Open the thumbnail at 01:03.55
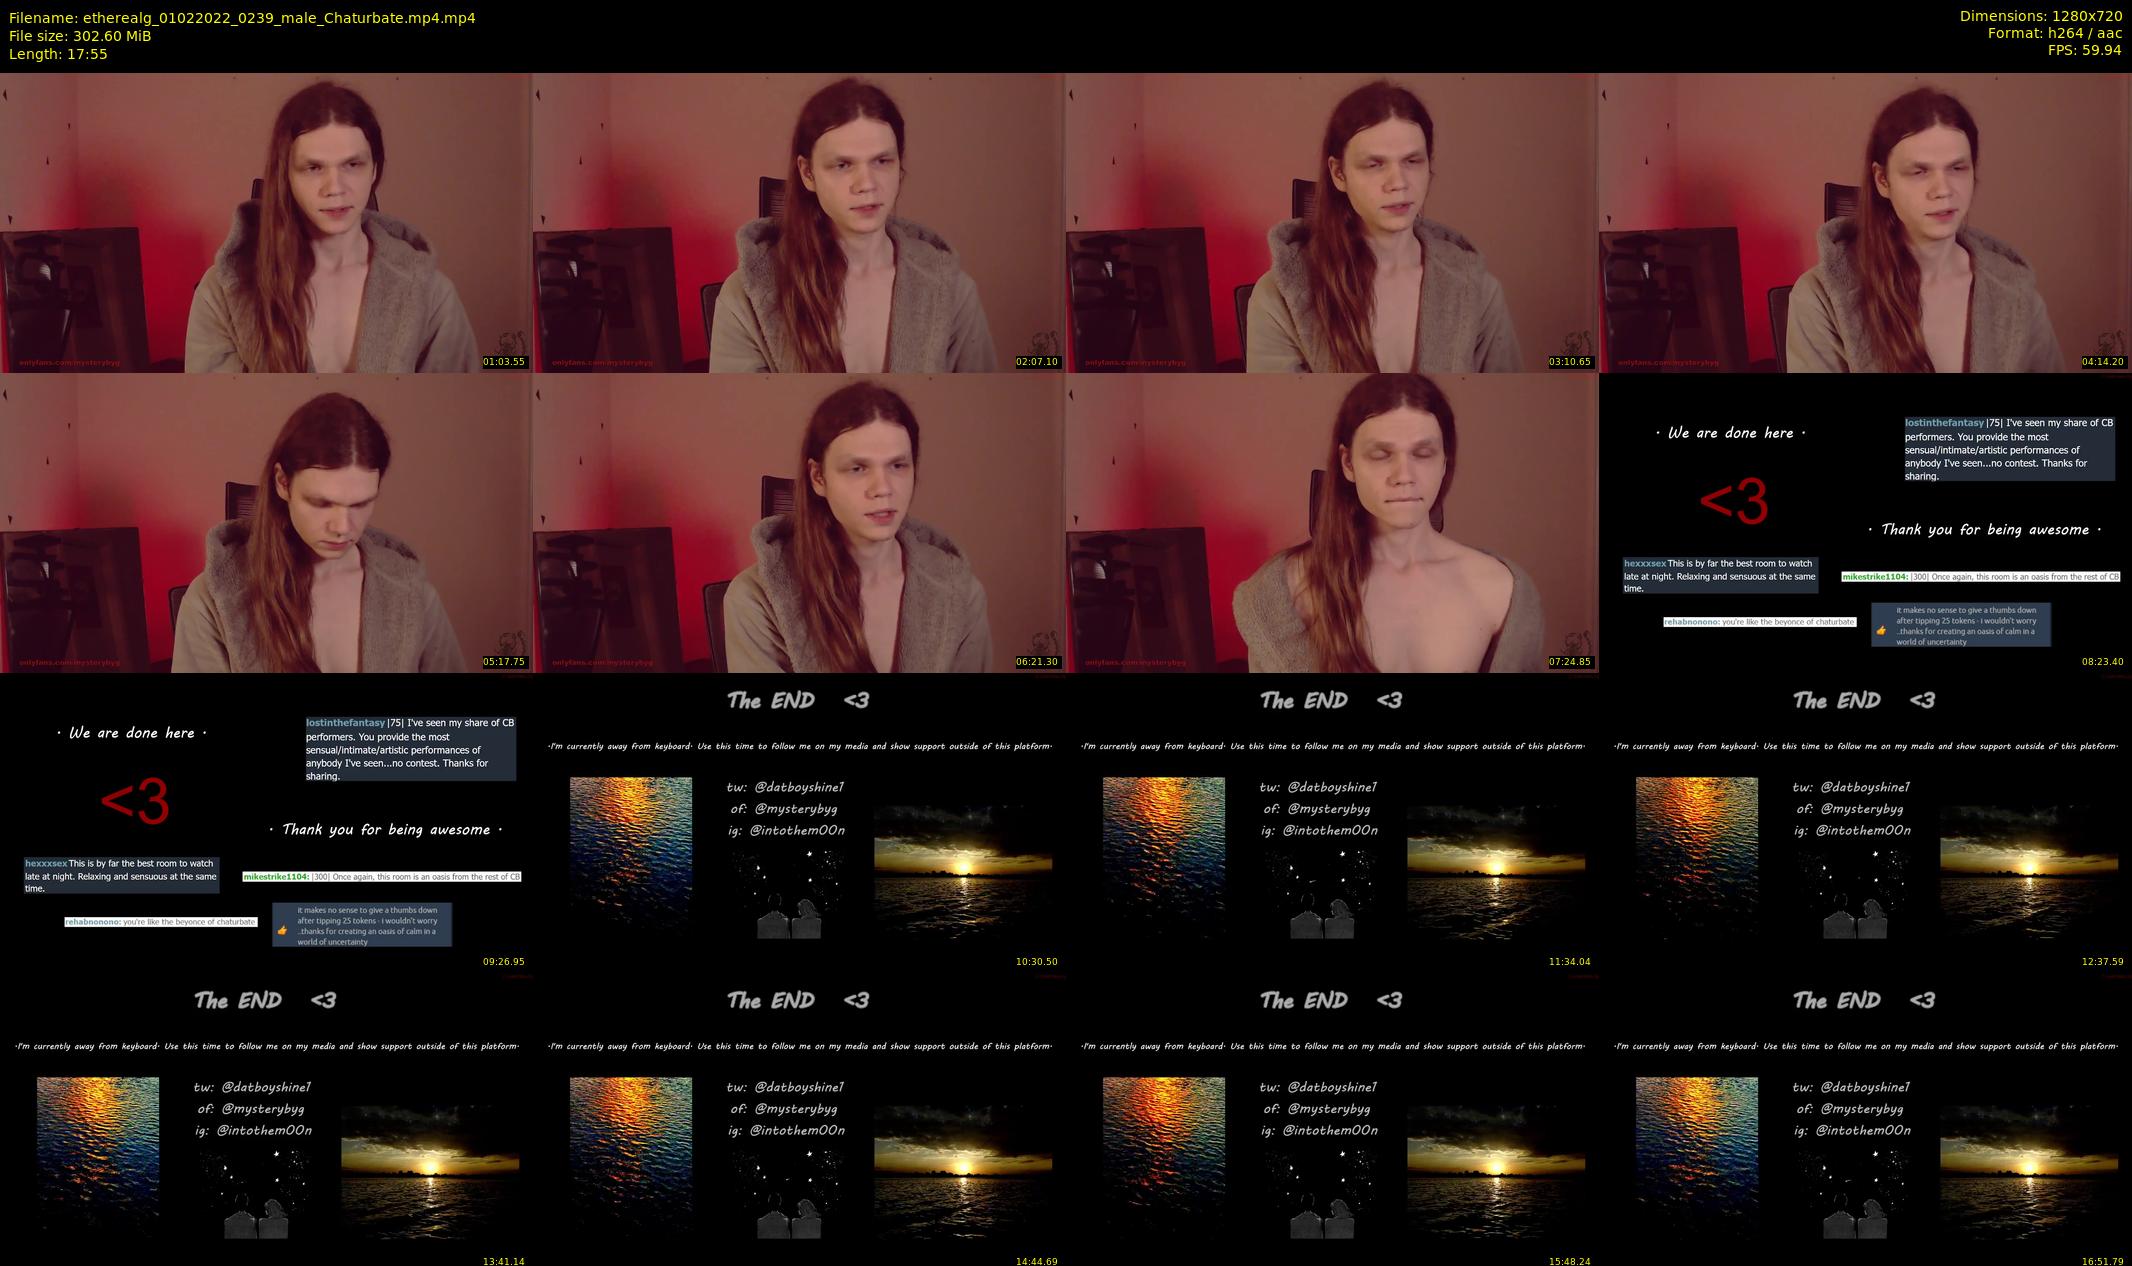The width and height of the screenshot is (2132, 1266). point(266,222)
